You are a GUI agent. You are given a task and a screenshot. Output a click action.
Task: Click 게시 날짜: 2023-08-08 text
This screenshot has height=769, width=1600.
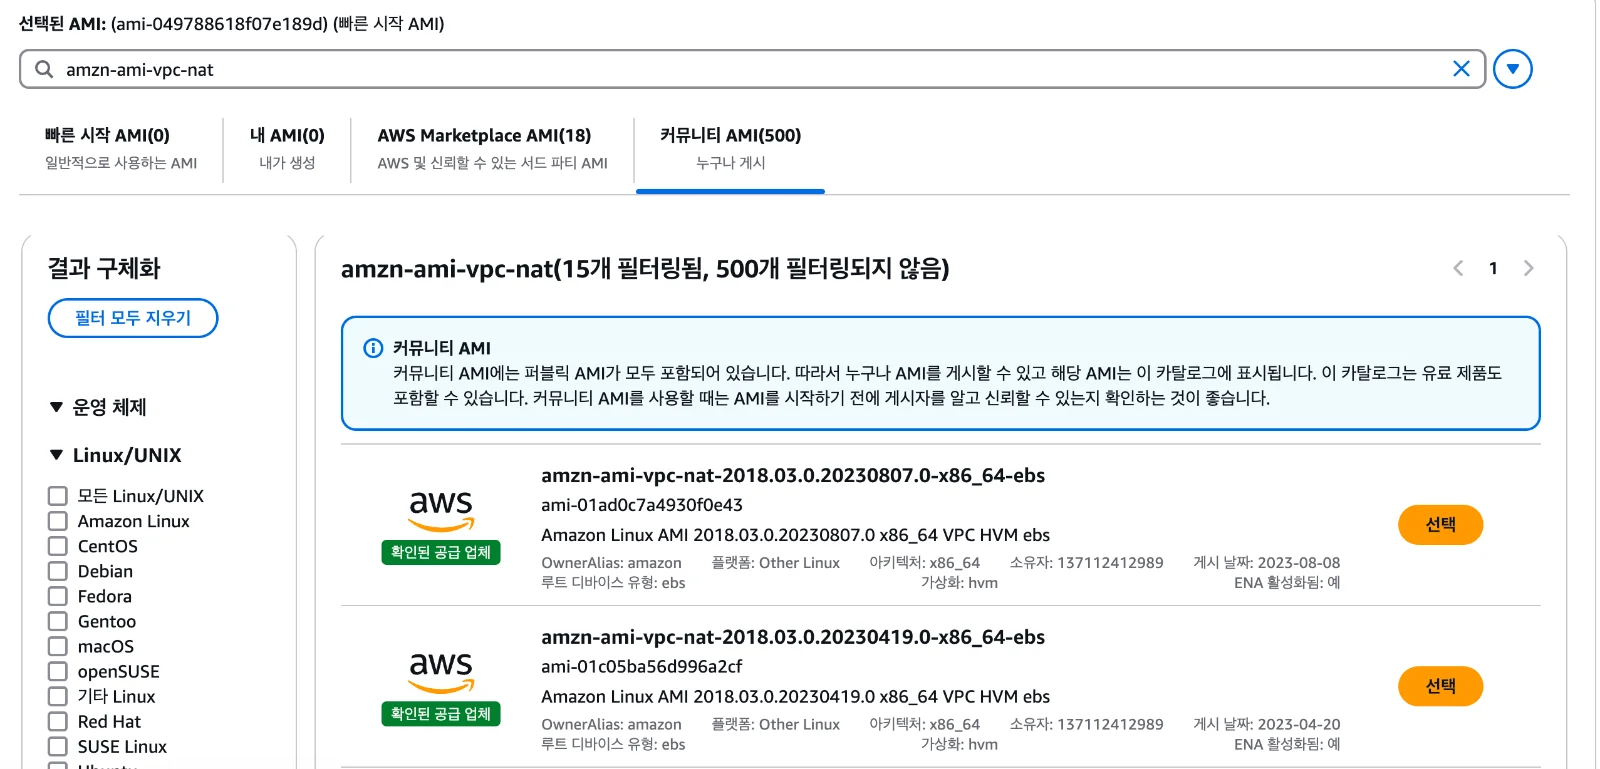click(1266, 563)
